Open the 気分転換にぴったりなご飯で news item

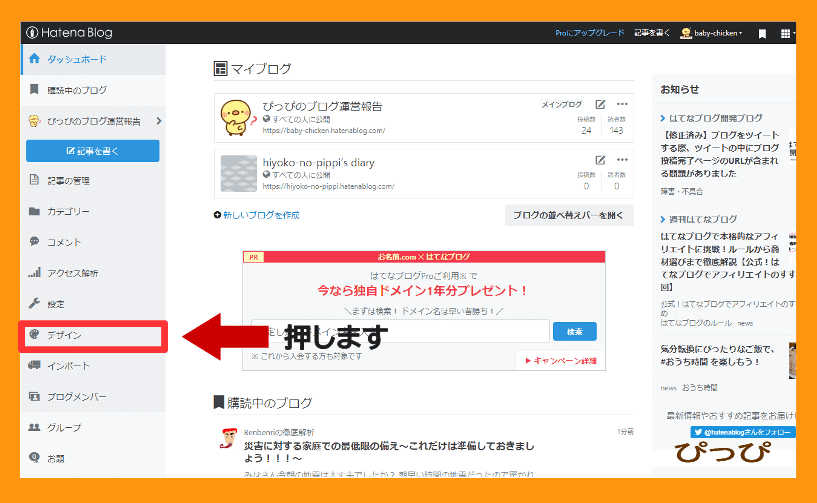coord(717,355)
